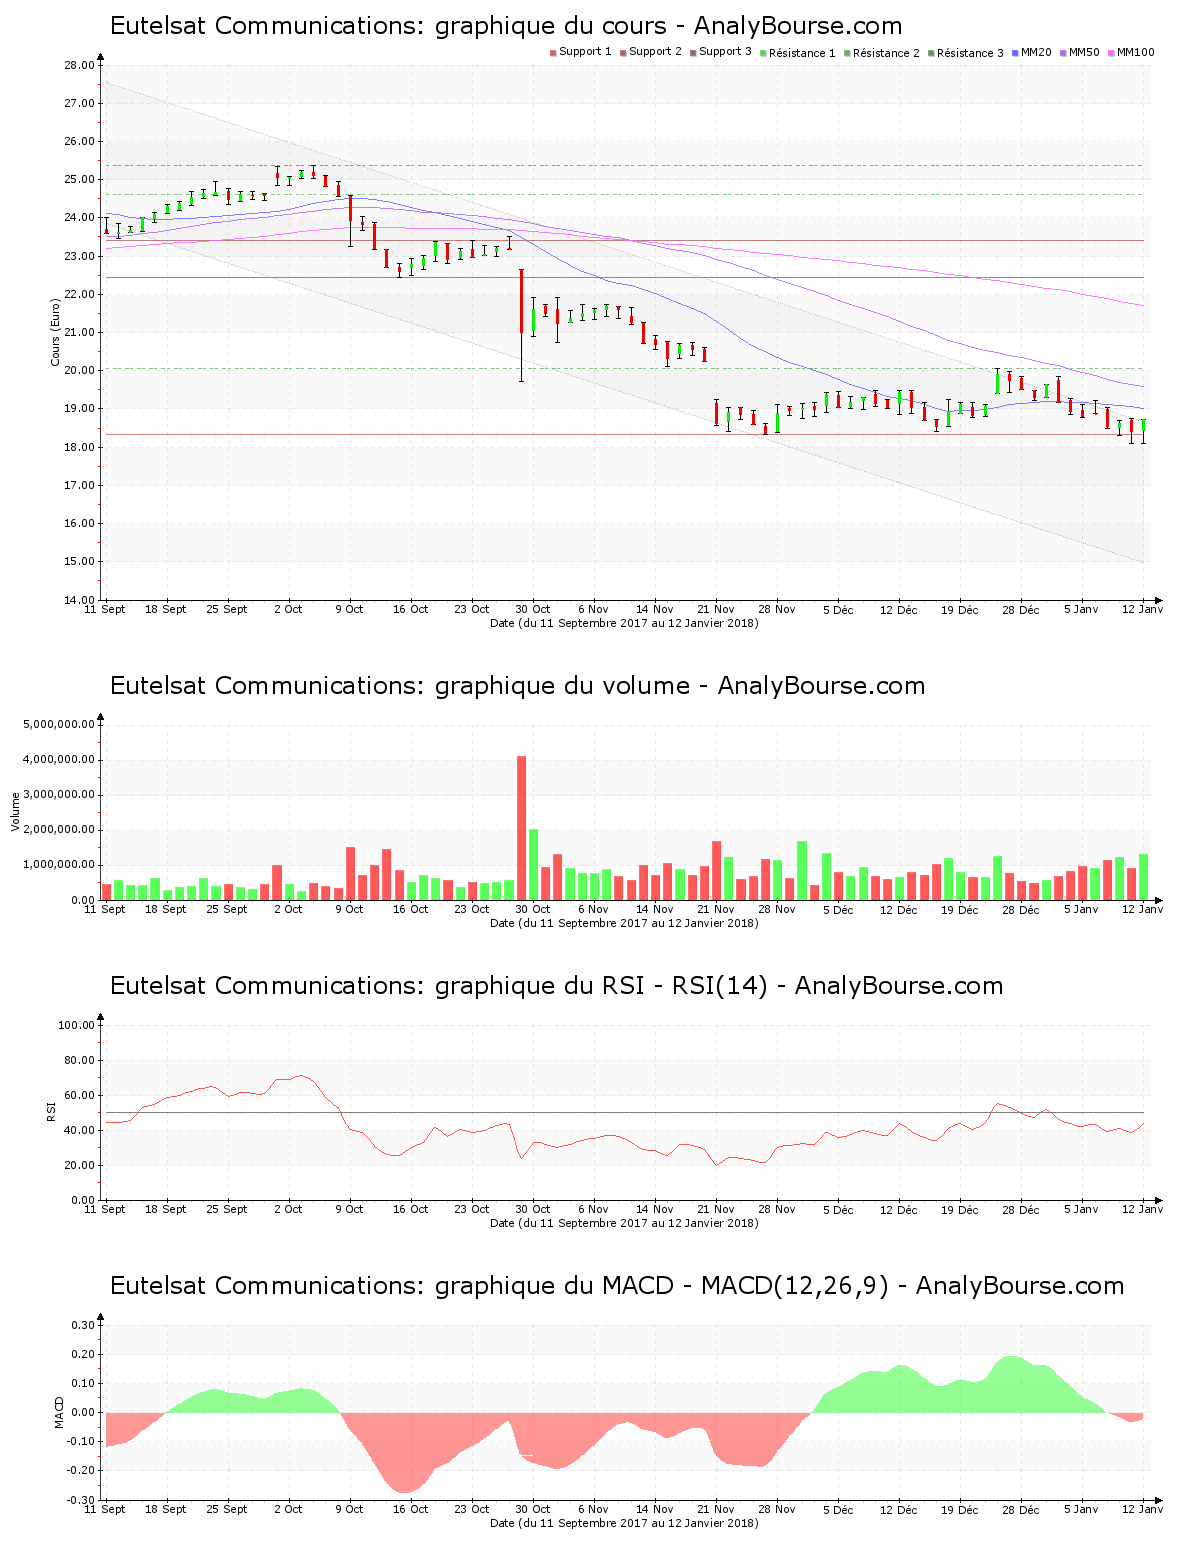1200x1550 pixels.
Task: Click the 0.30 value on MACD axis
Action: 83,1325
